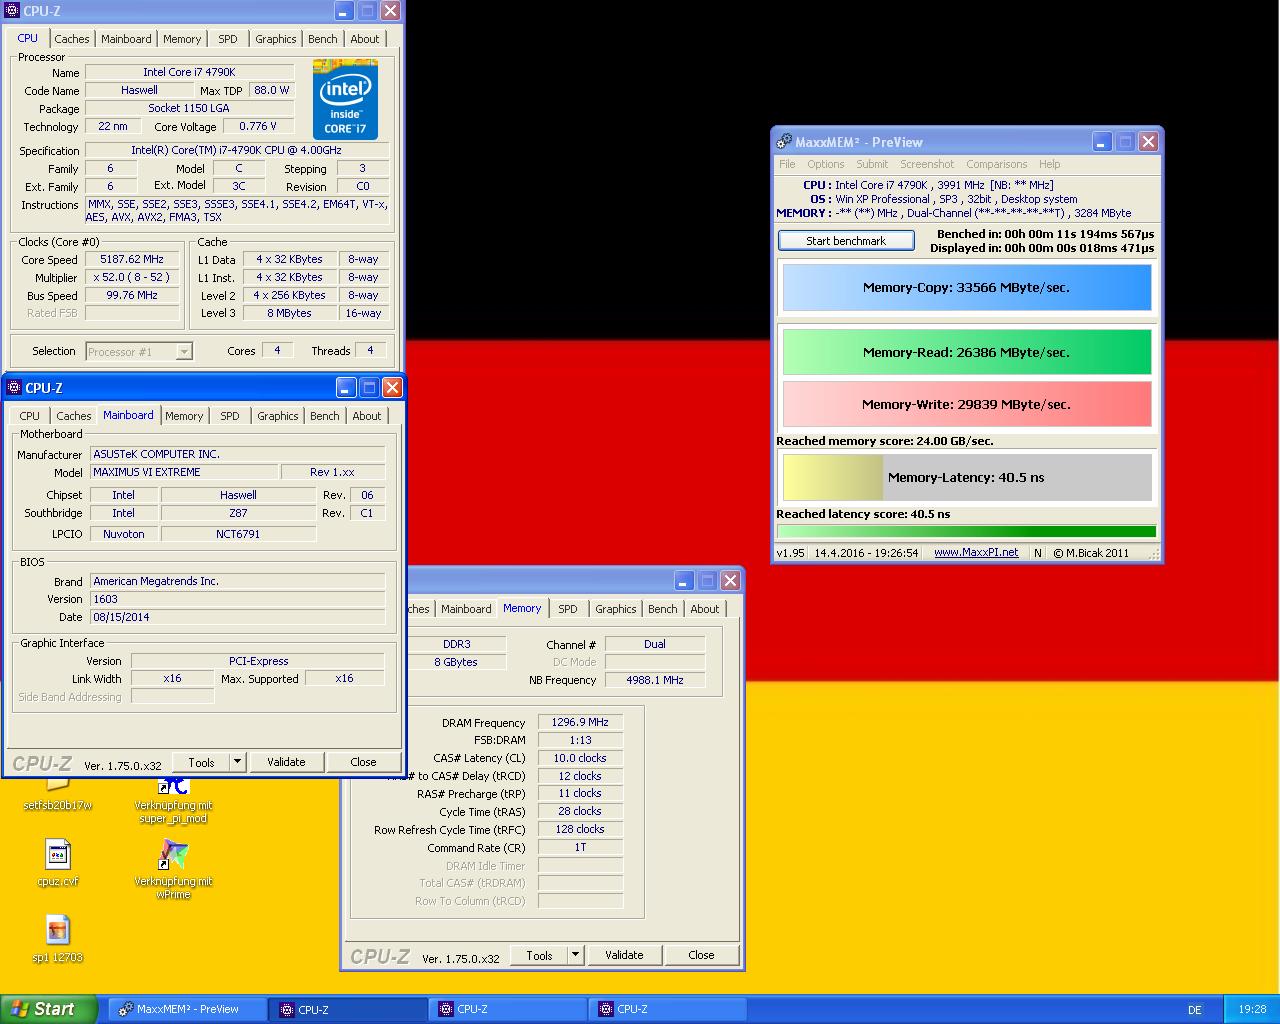Select Mainboard tab in top CPU-Z window

tap(126, 39)
